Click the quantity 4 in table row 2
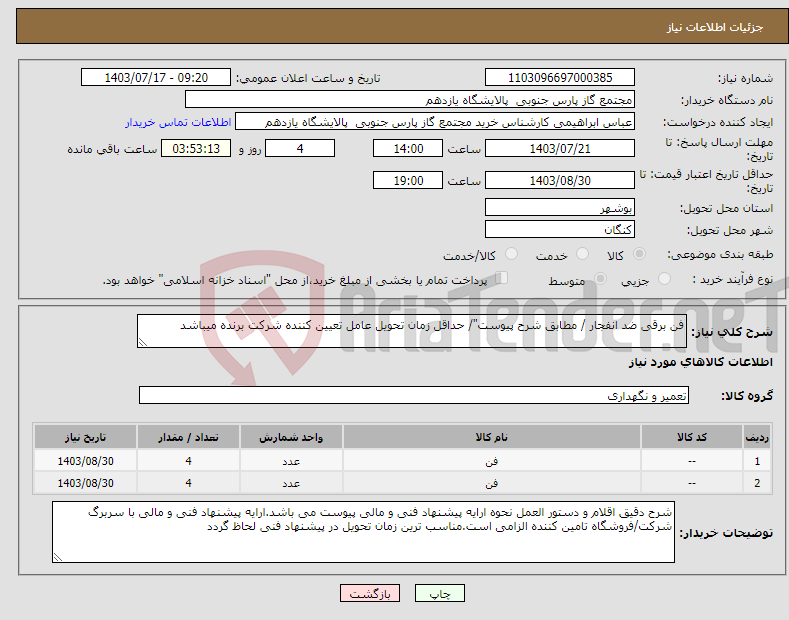The height and width of the screenshot is (620, 789). [188, 483]
